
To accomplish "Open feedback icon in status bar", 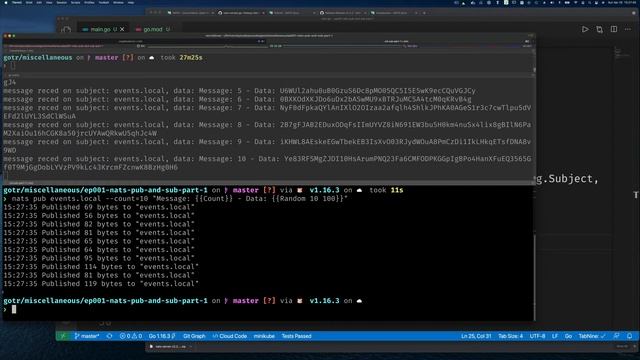I will [616, 336].
